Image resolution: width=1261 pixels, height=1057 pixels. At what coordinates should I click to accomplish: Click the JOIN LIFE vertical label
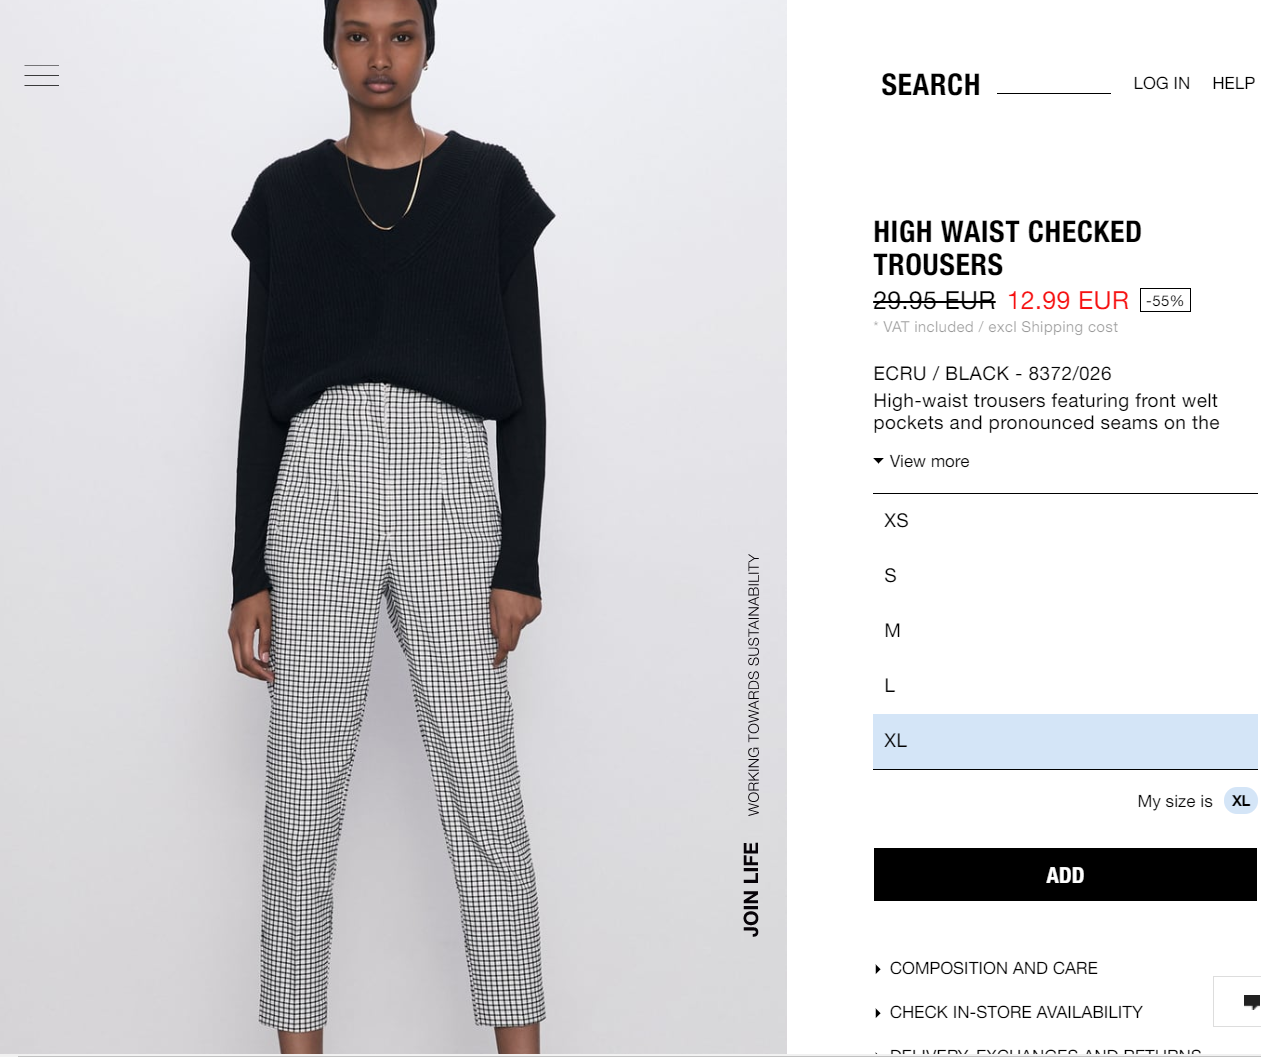point(751,889)
